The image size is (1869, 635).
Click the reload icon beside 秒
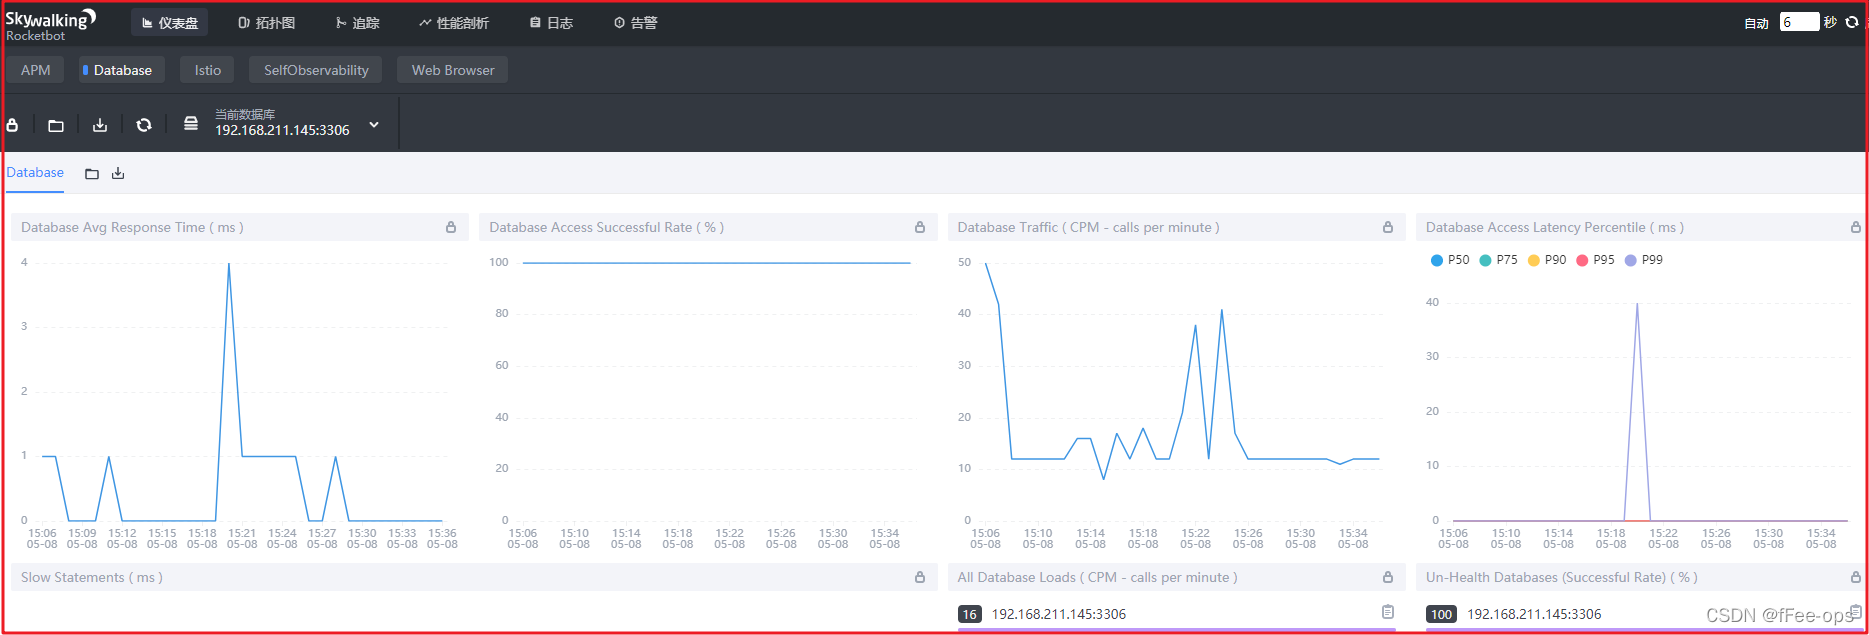[1852, 22]
